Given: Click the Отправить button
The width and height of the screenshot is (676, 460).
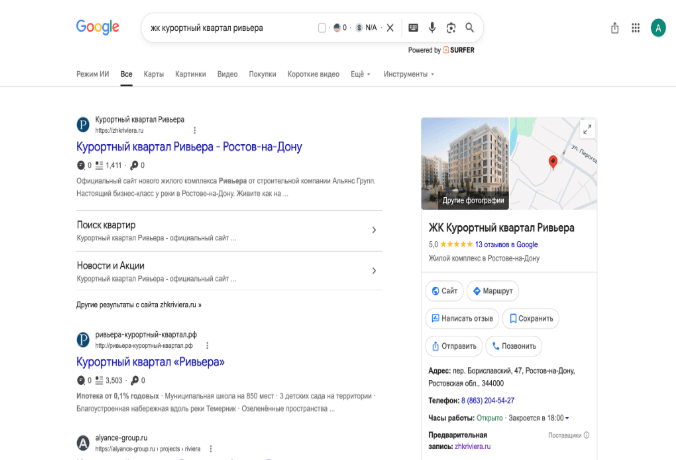Looking at the screenshot, I should click(454, 346).
